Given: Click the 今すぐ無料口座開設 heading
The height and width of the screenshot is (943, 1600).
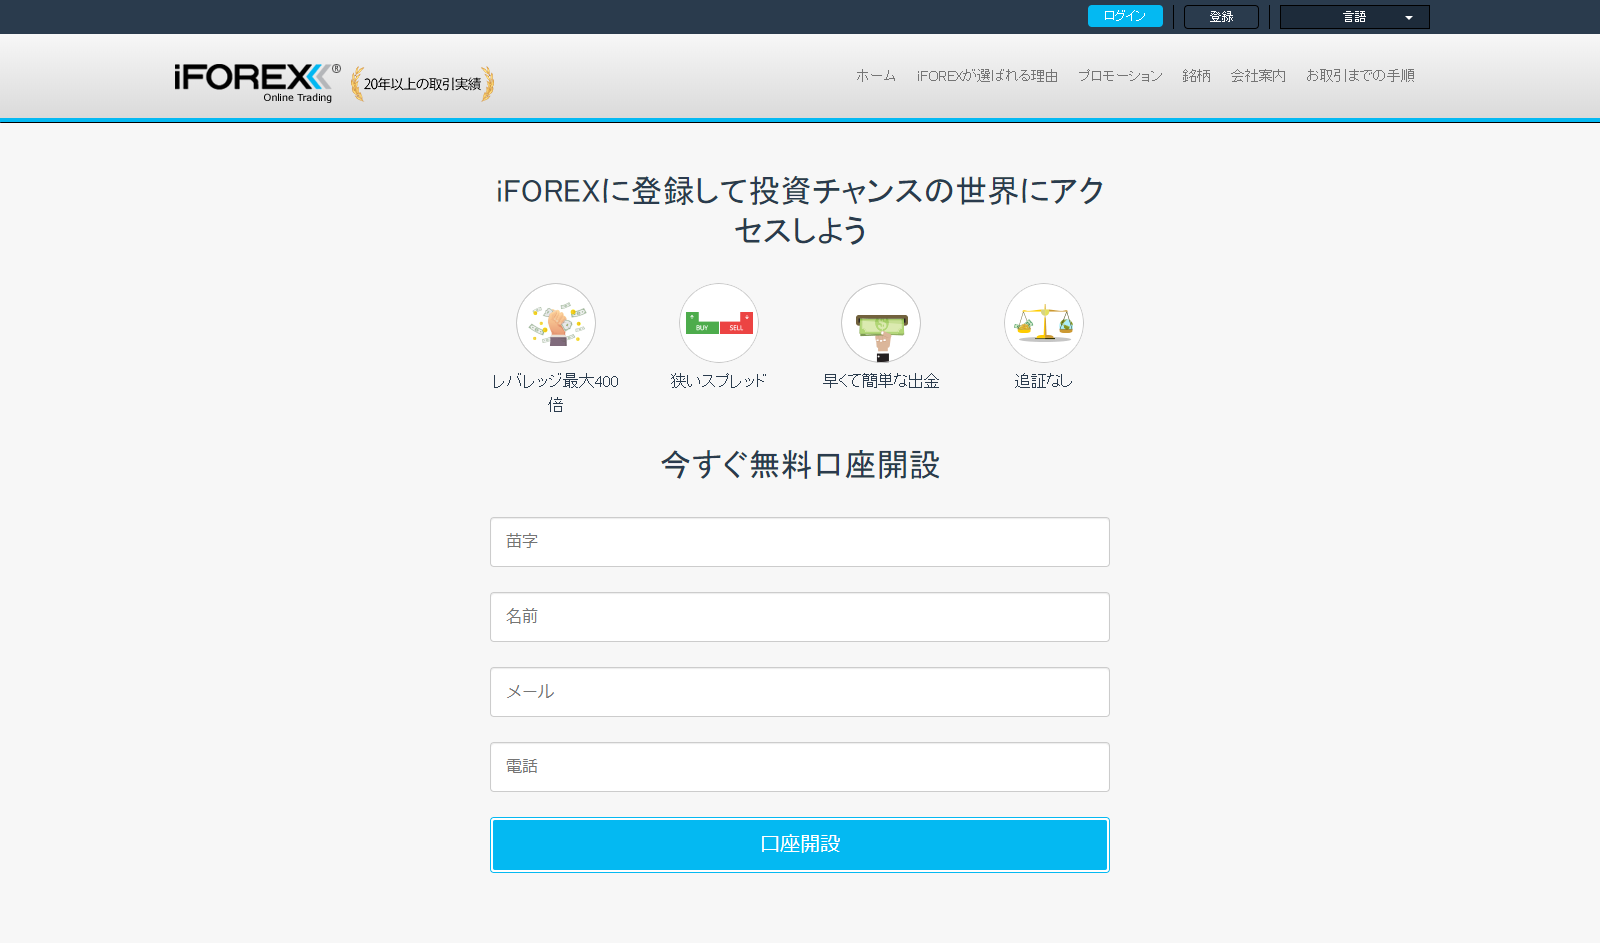Looking at the screenshot, I should (800, 465).
